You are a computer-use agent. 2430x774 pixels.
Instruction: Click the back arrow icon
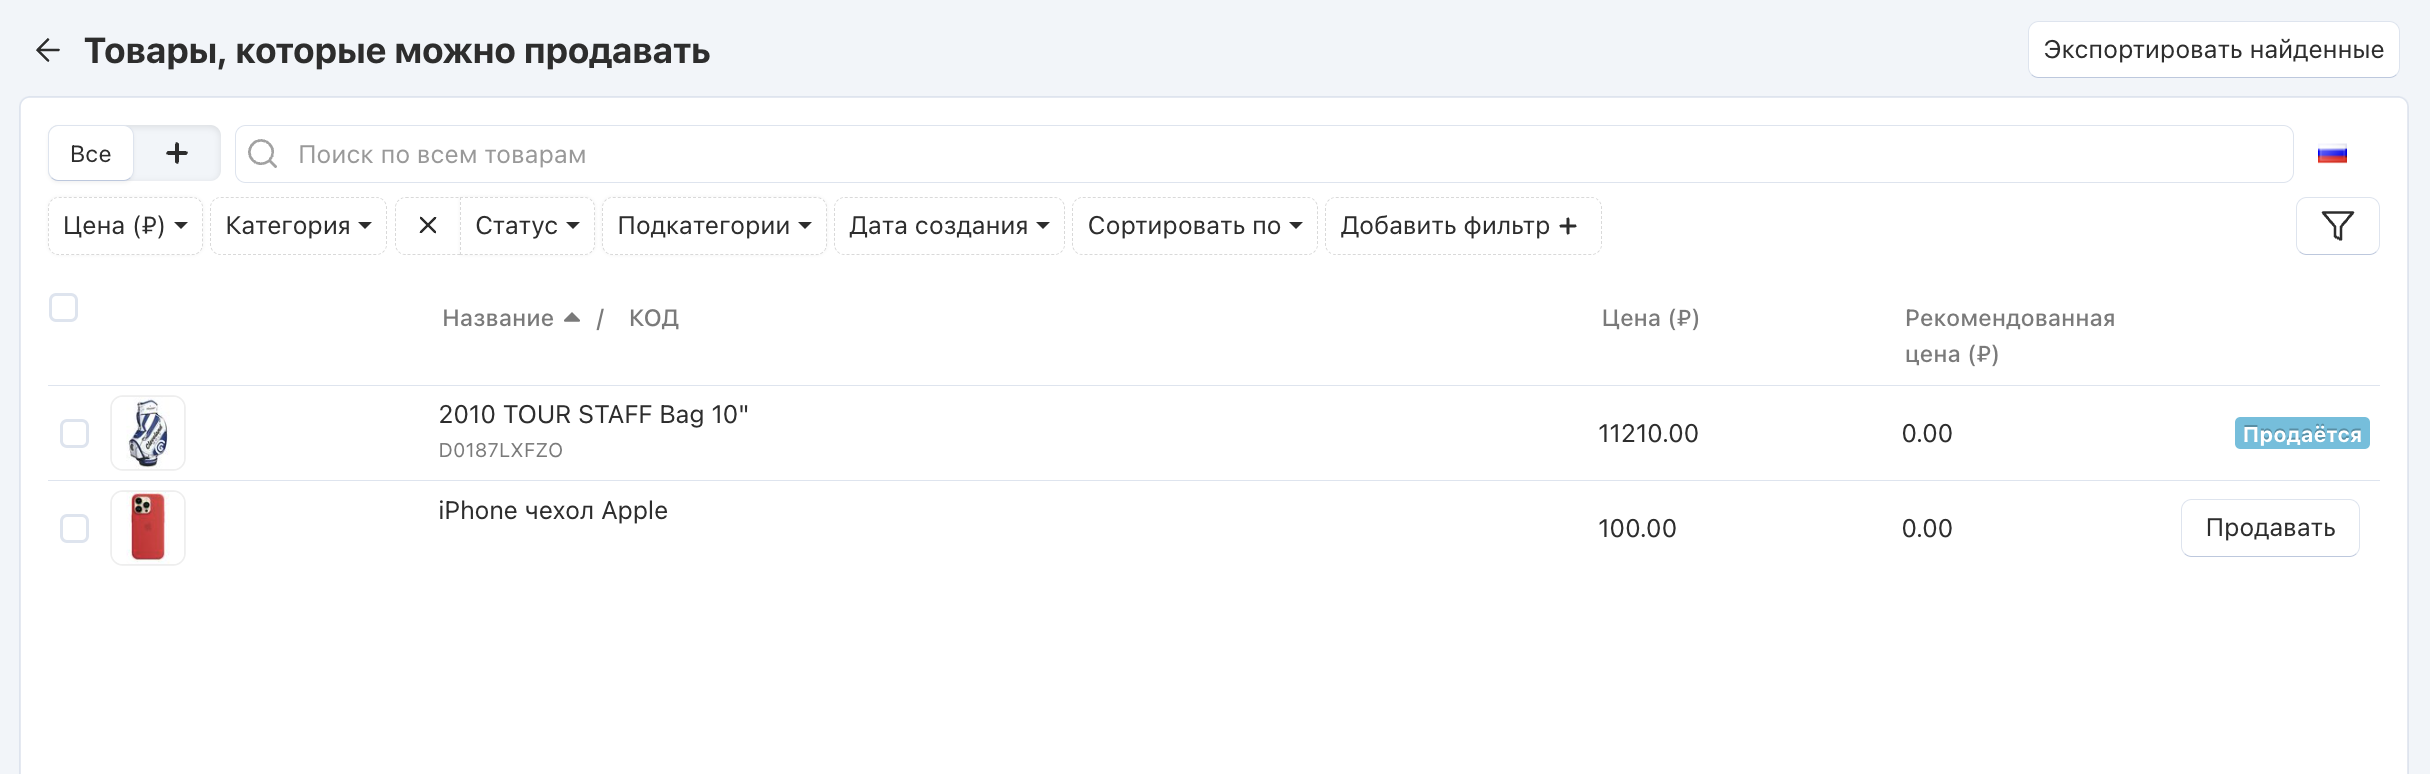click(x=48, y=50)
